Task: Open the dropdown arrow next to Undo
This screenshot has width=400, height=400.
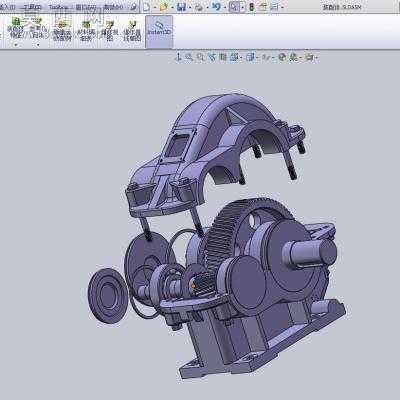Action: pos(225,7)
